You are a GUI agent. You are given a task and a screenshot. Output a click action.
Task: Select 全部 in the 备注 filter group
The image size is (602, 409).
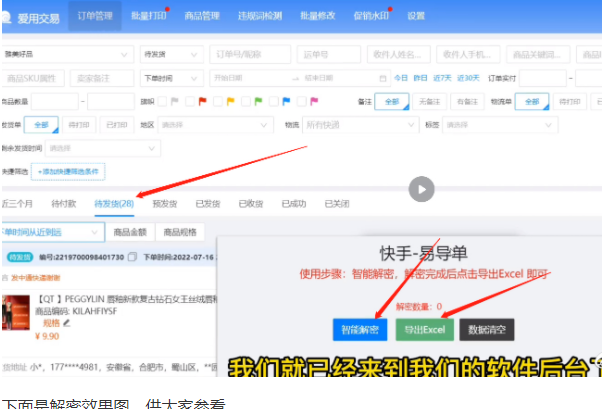click(x=392, y=101)
